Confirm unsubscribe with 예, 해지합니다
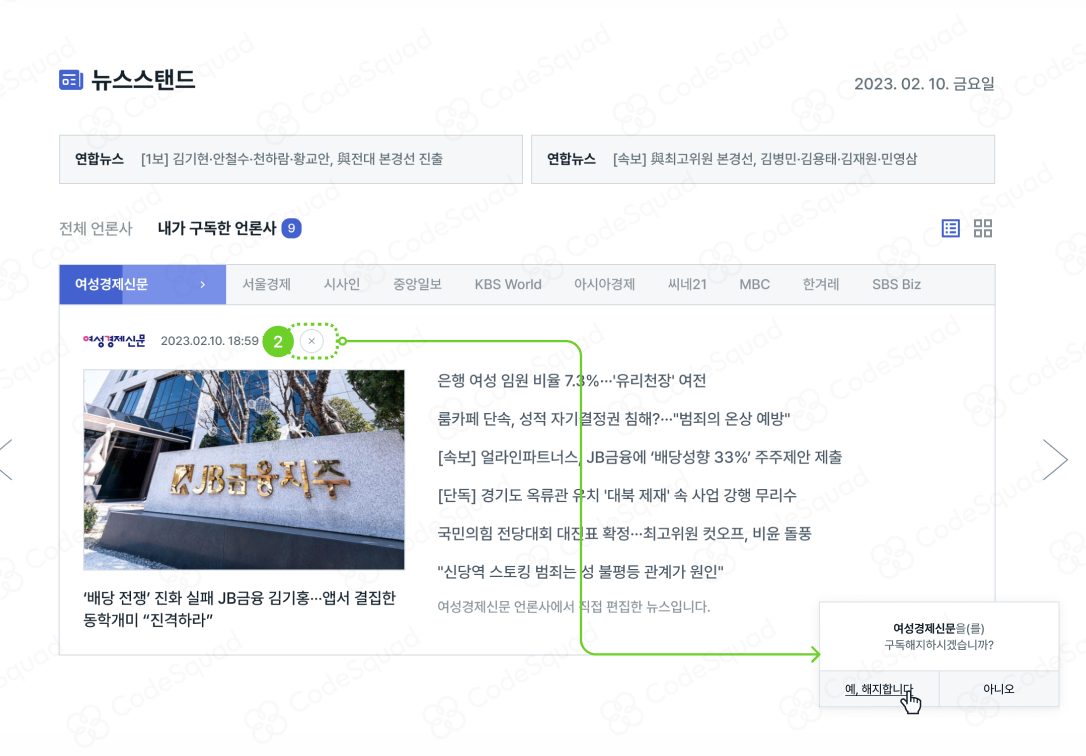This screenshot has width=1086, height=756. click(879, 689)
